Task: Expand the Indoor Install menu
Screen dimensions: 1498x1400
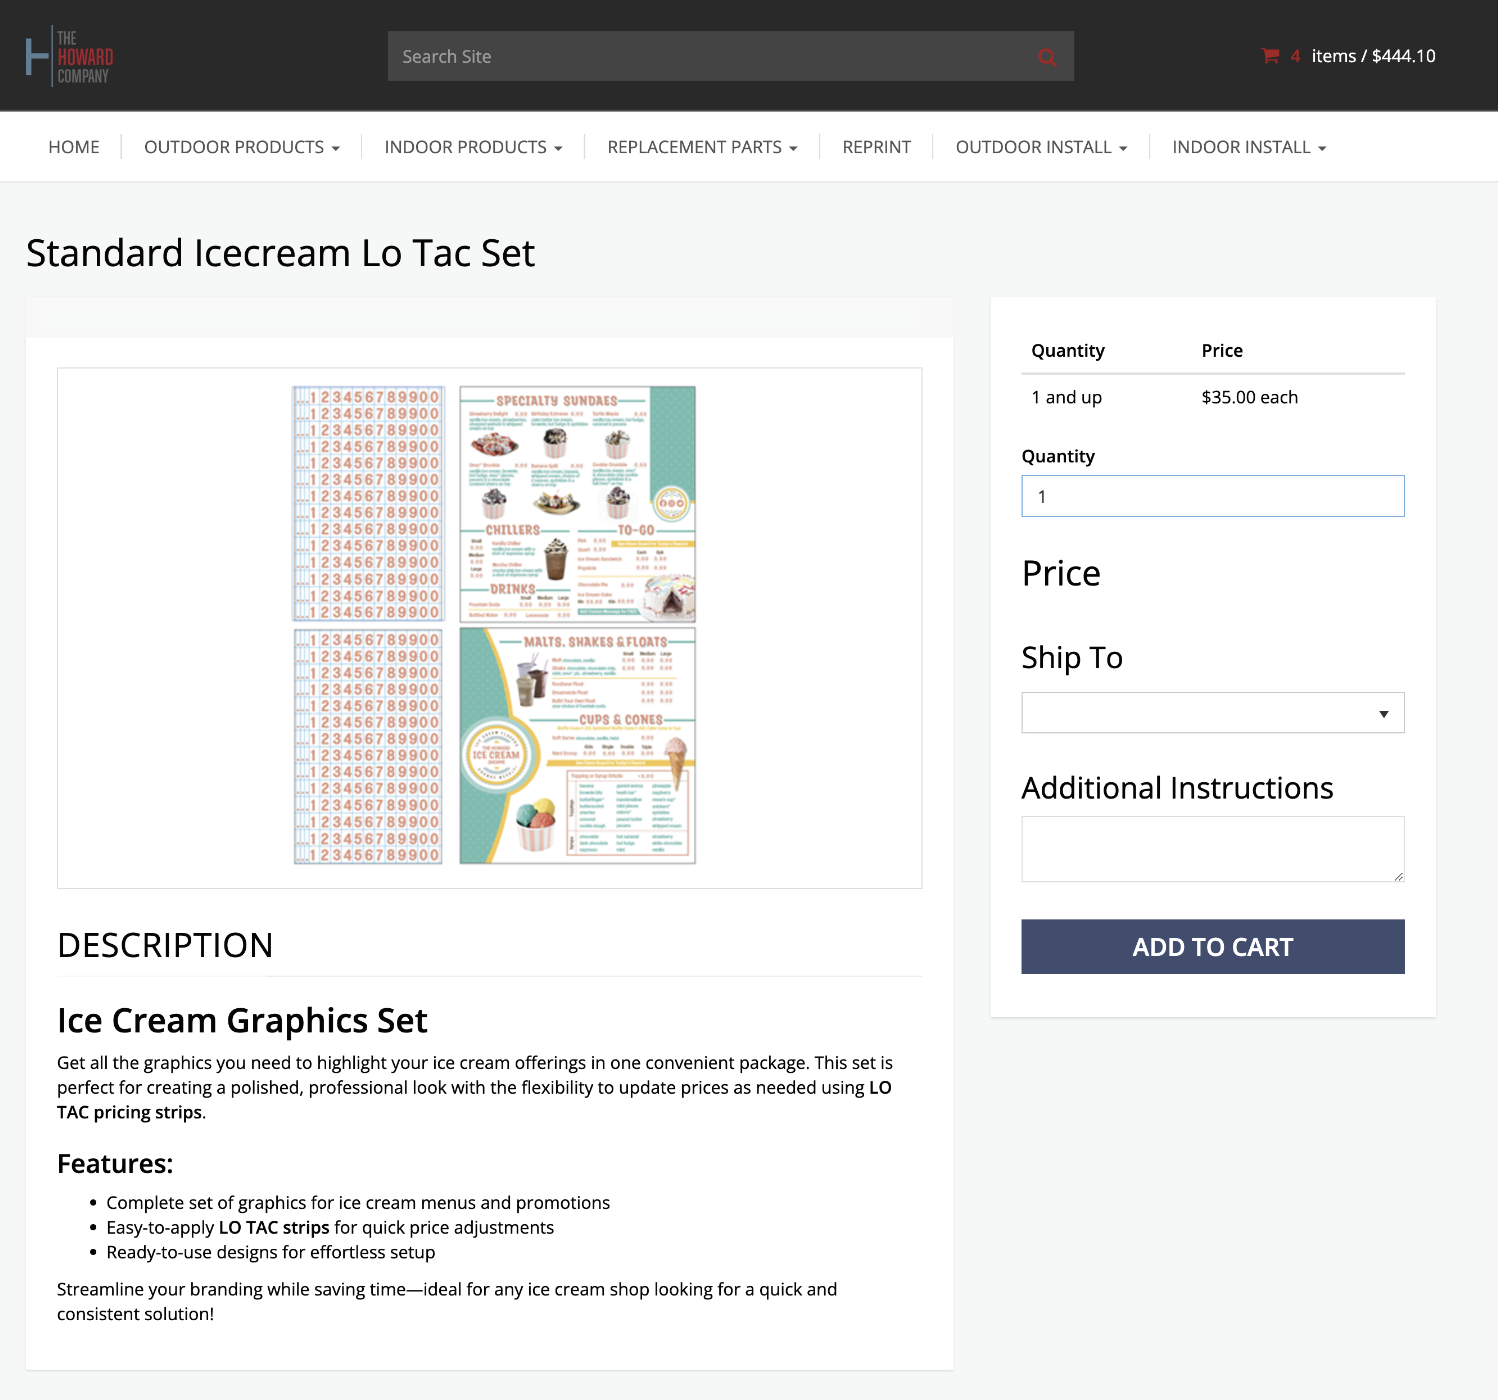Action: pos(1248,147)
